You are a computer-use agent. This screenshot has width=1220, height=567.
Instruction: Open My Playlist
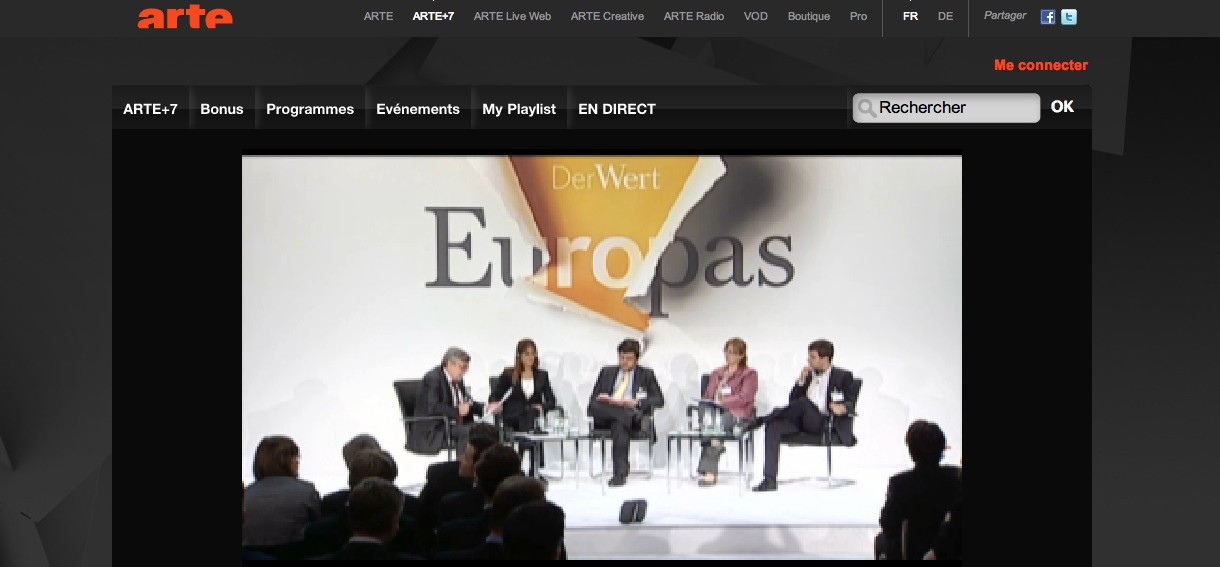(x=519, y=109)
